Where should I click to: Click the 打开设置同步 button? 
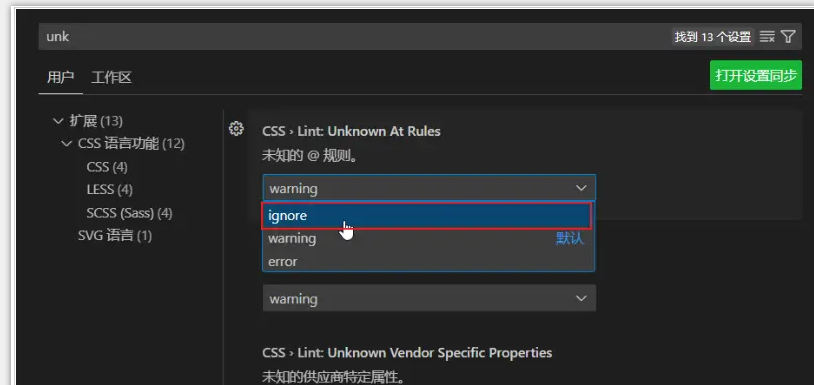tap(756, 75)
